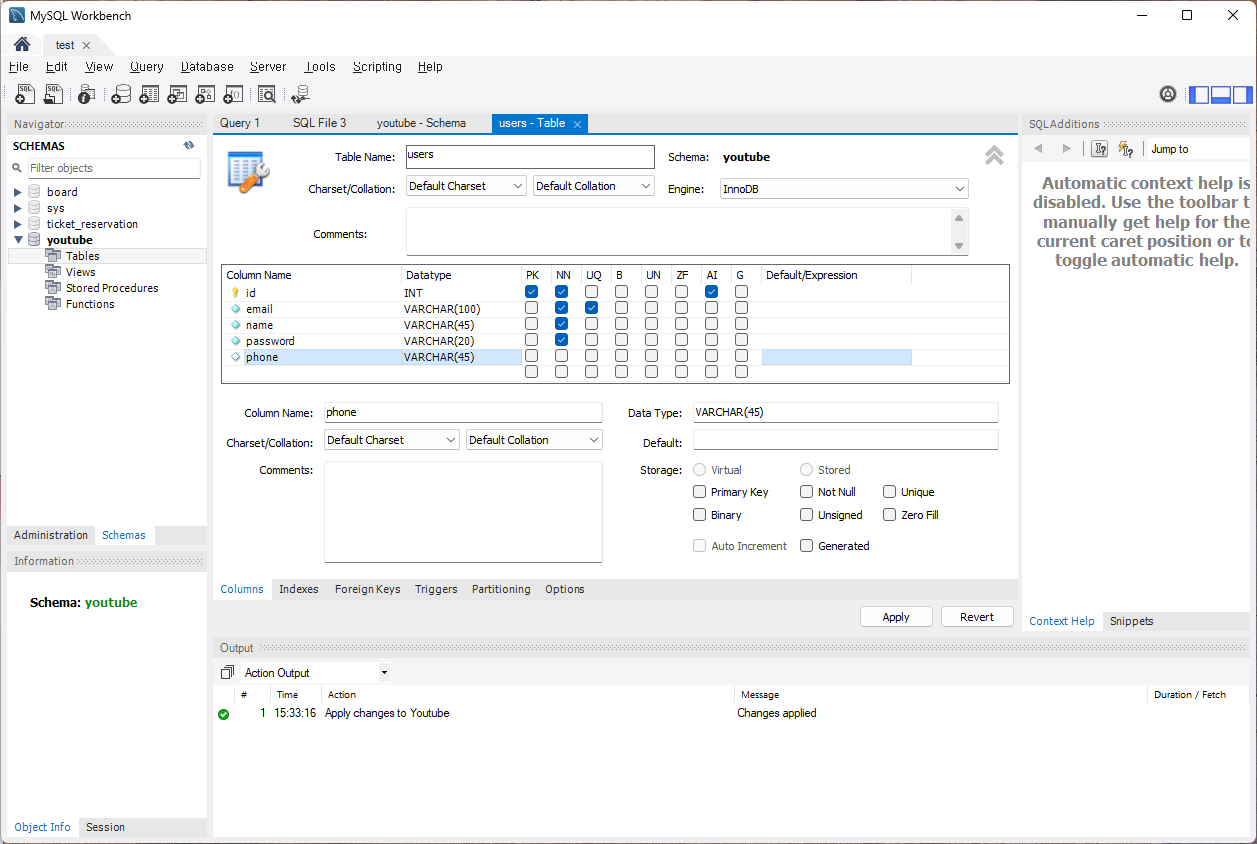1257x844 pixels.
Task: Open table Default Charset dropdown
Action: [466, 186]
